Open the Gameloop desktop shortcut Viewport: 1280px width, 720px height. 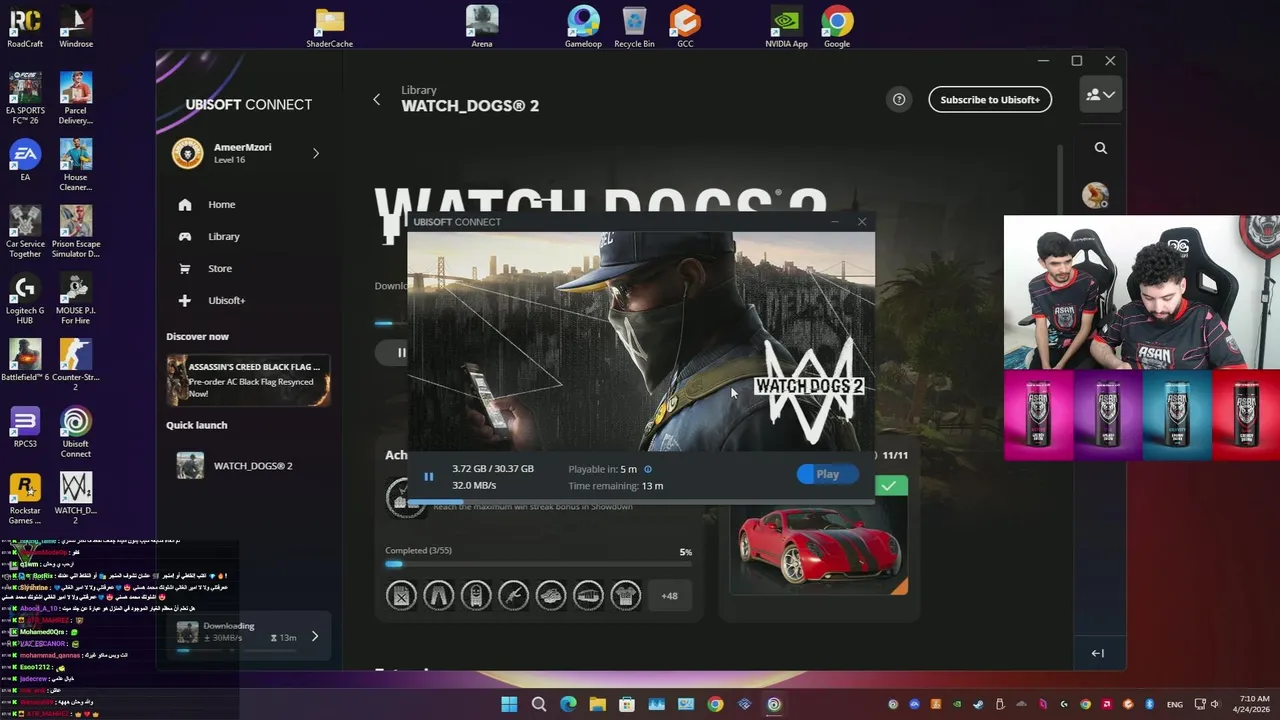pyautogui.click(x=583, y=27)
